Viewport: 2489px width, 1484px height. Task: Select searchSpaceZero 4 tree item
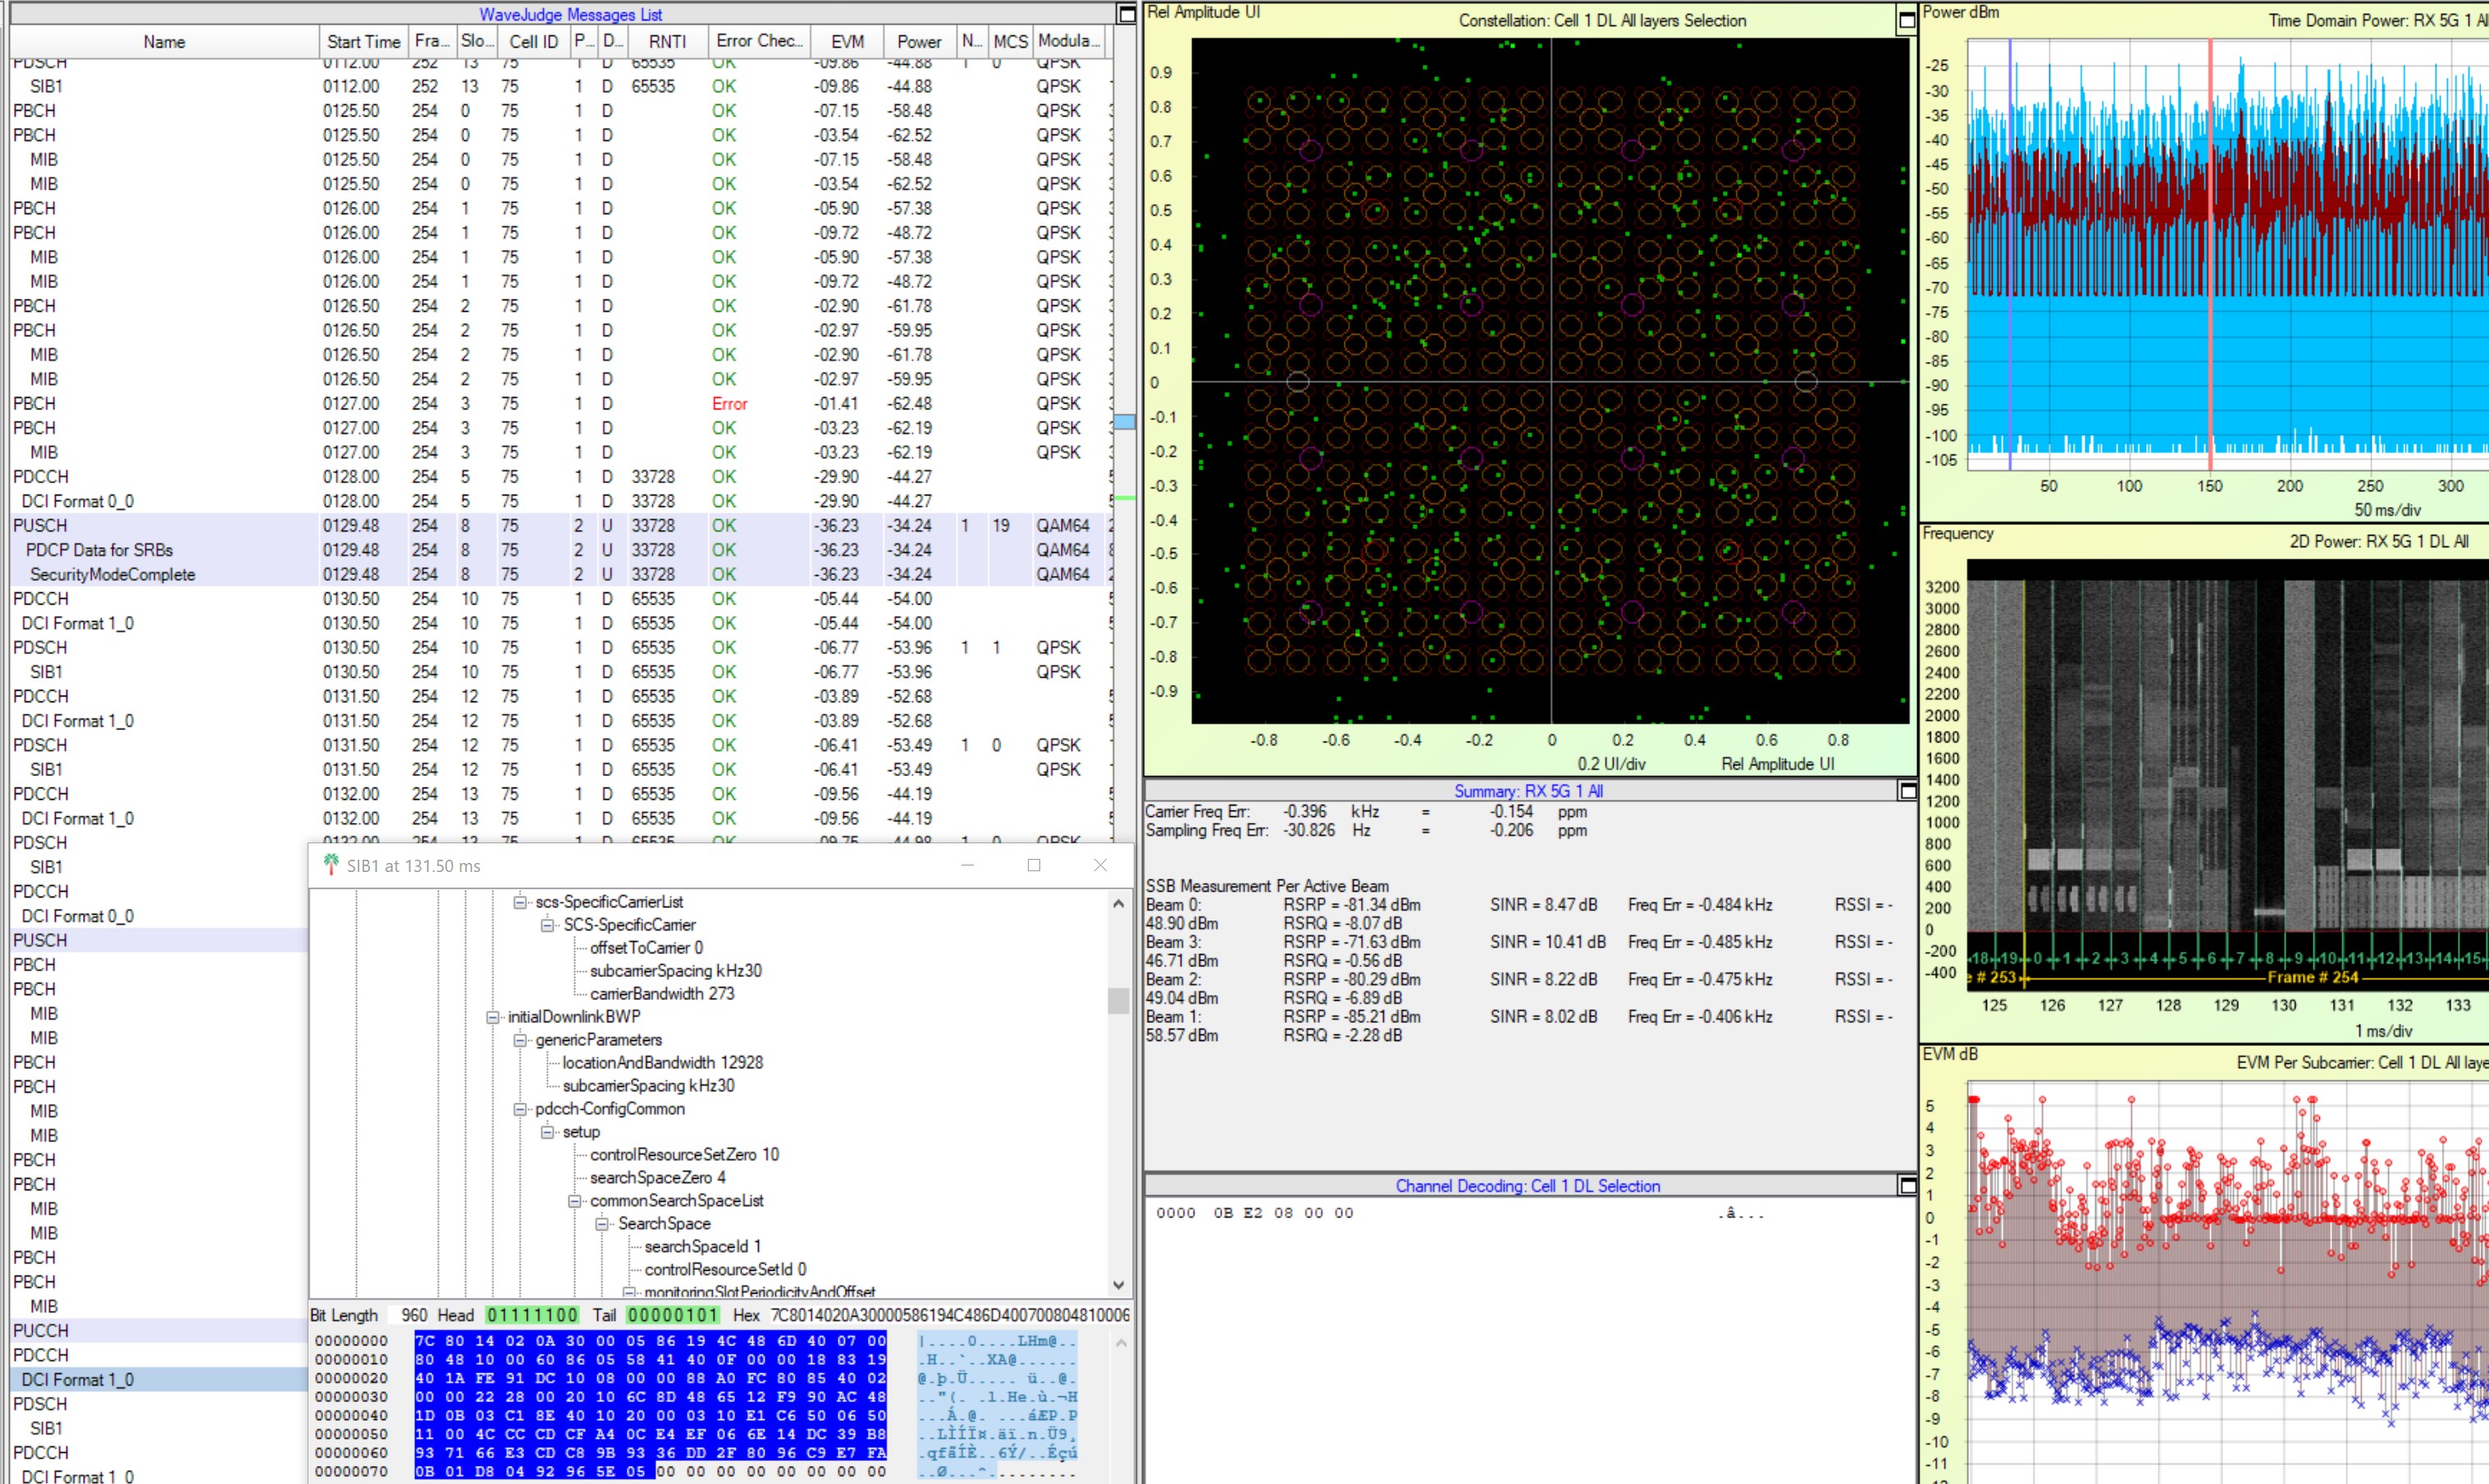[657, 1178]
